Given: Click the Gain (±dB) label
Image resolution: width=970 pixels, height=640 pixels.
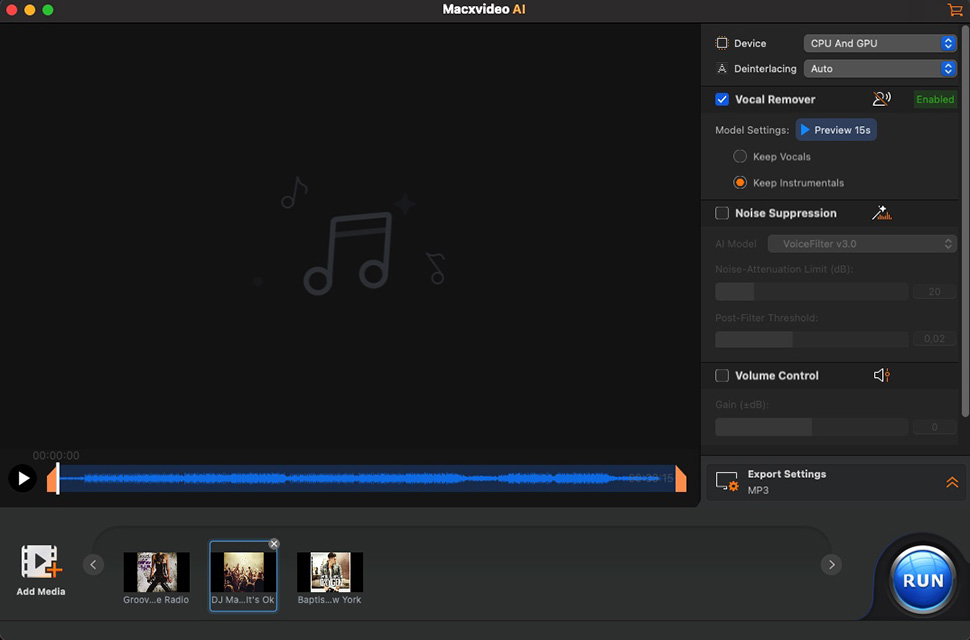Looking at the screenshot, I should pyautogui.click(x=742, y=404).
